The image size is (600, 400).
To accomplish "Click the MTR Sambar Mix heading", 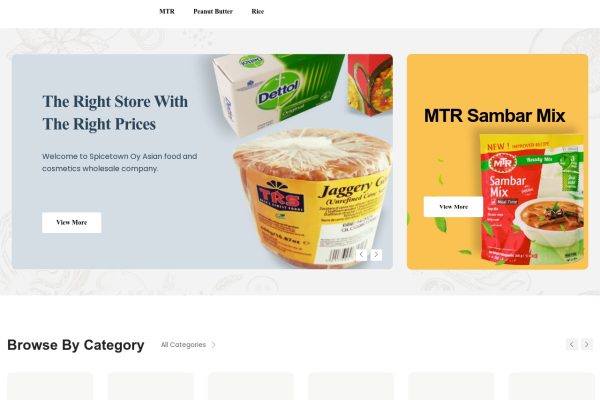I will point(494,116).
